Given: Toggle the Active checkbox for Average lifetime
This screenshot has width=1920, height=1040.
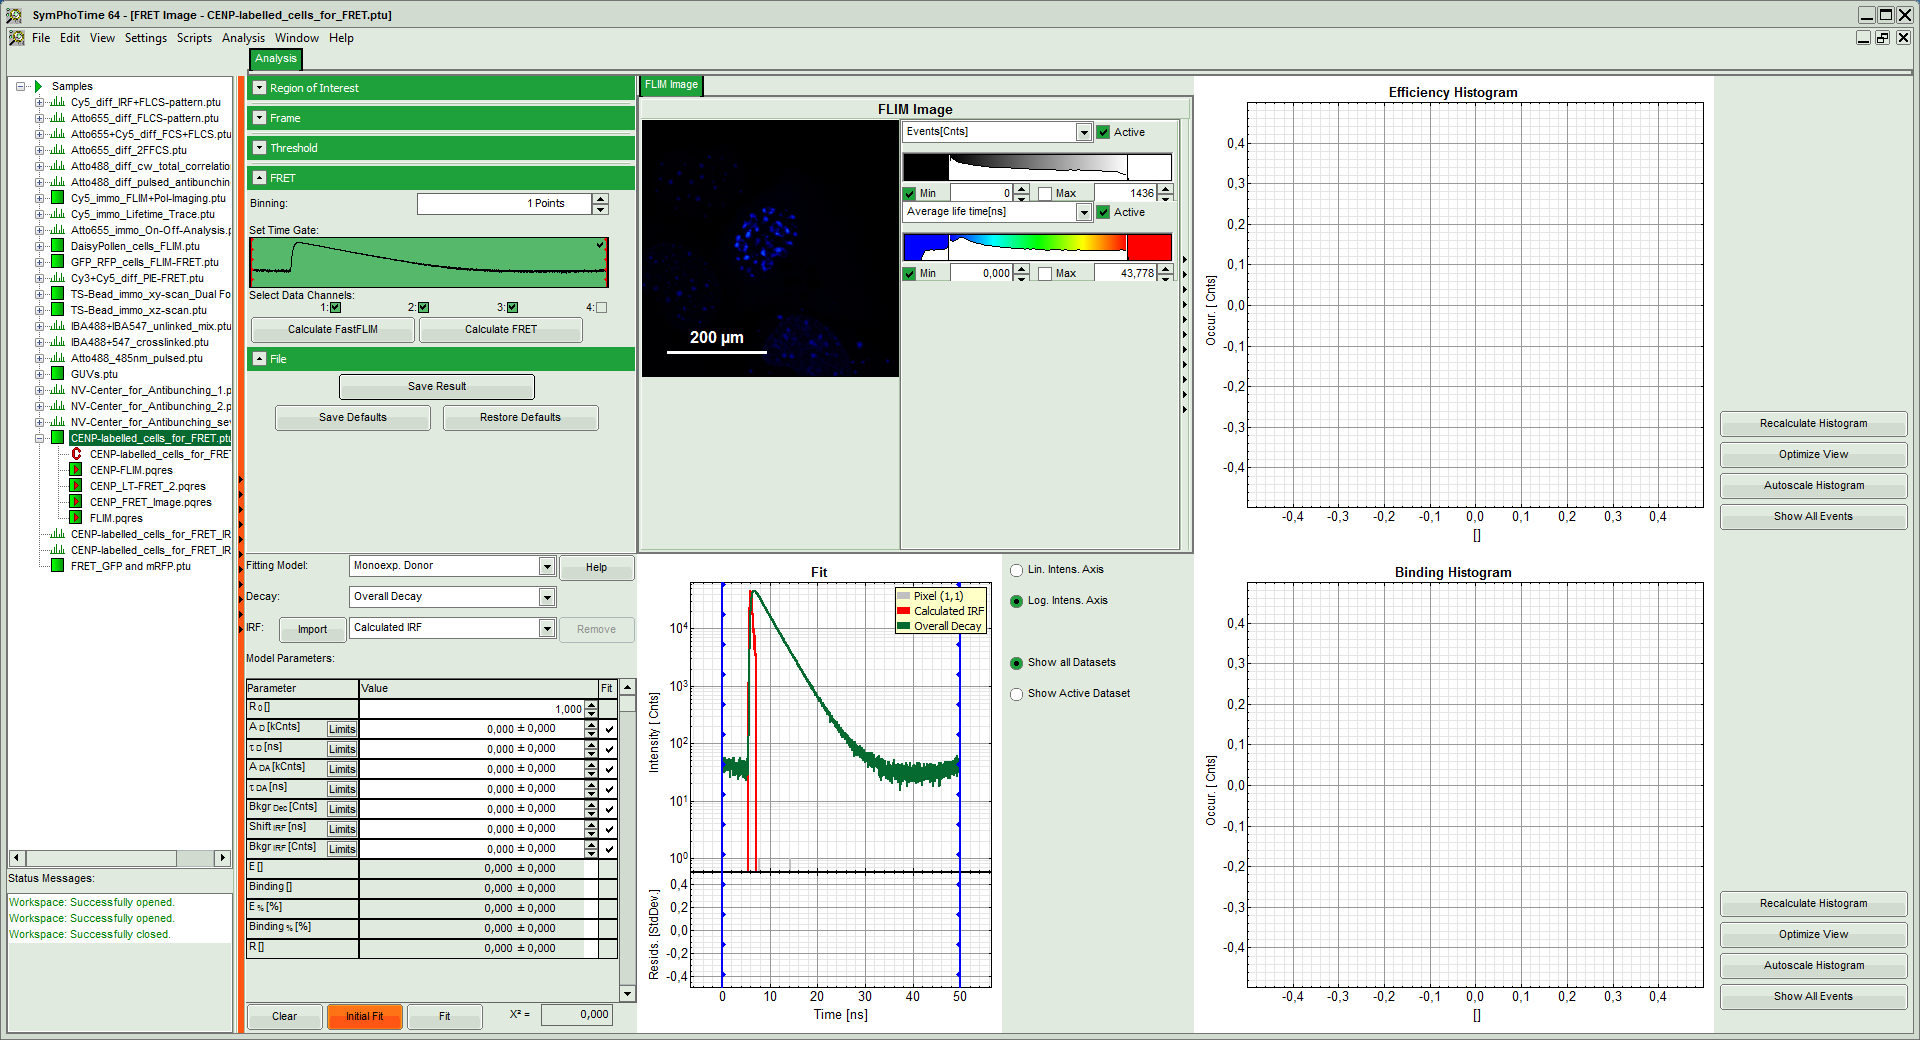Looking at the screenshot, I should coord(1103,212).
